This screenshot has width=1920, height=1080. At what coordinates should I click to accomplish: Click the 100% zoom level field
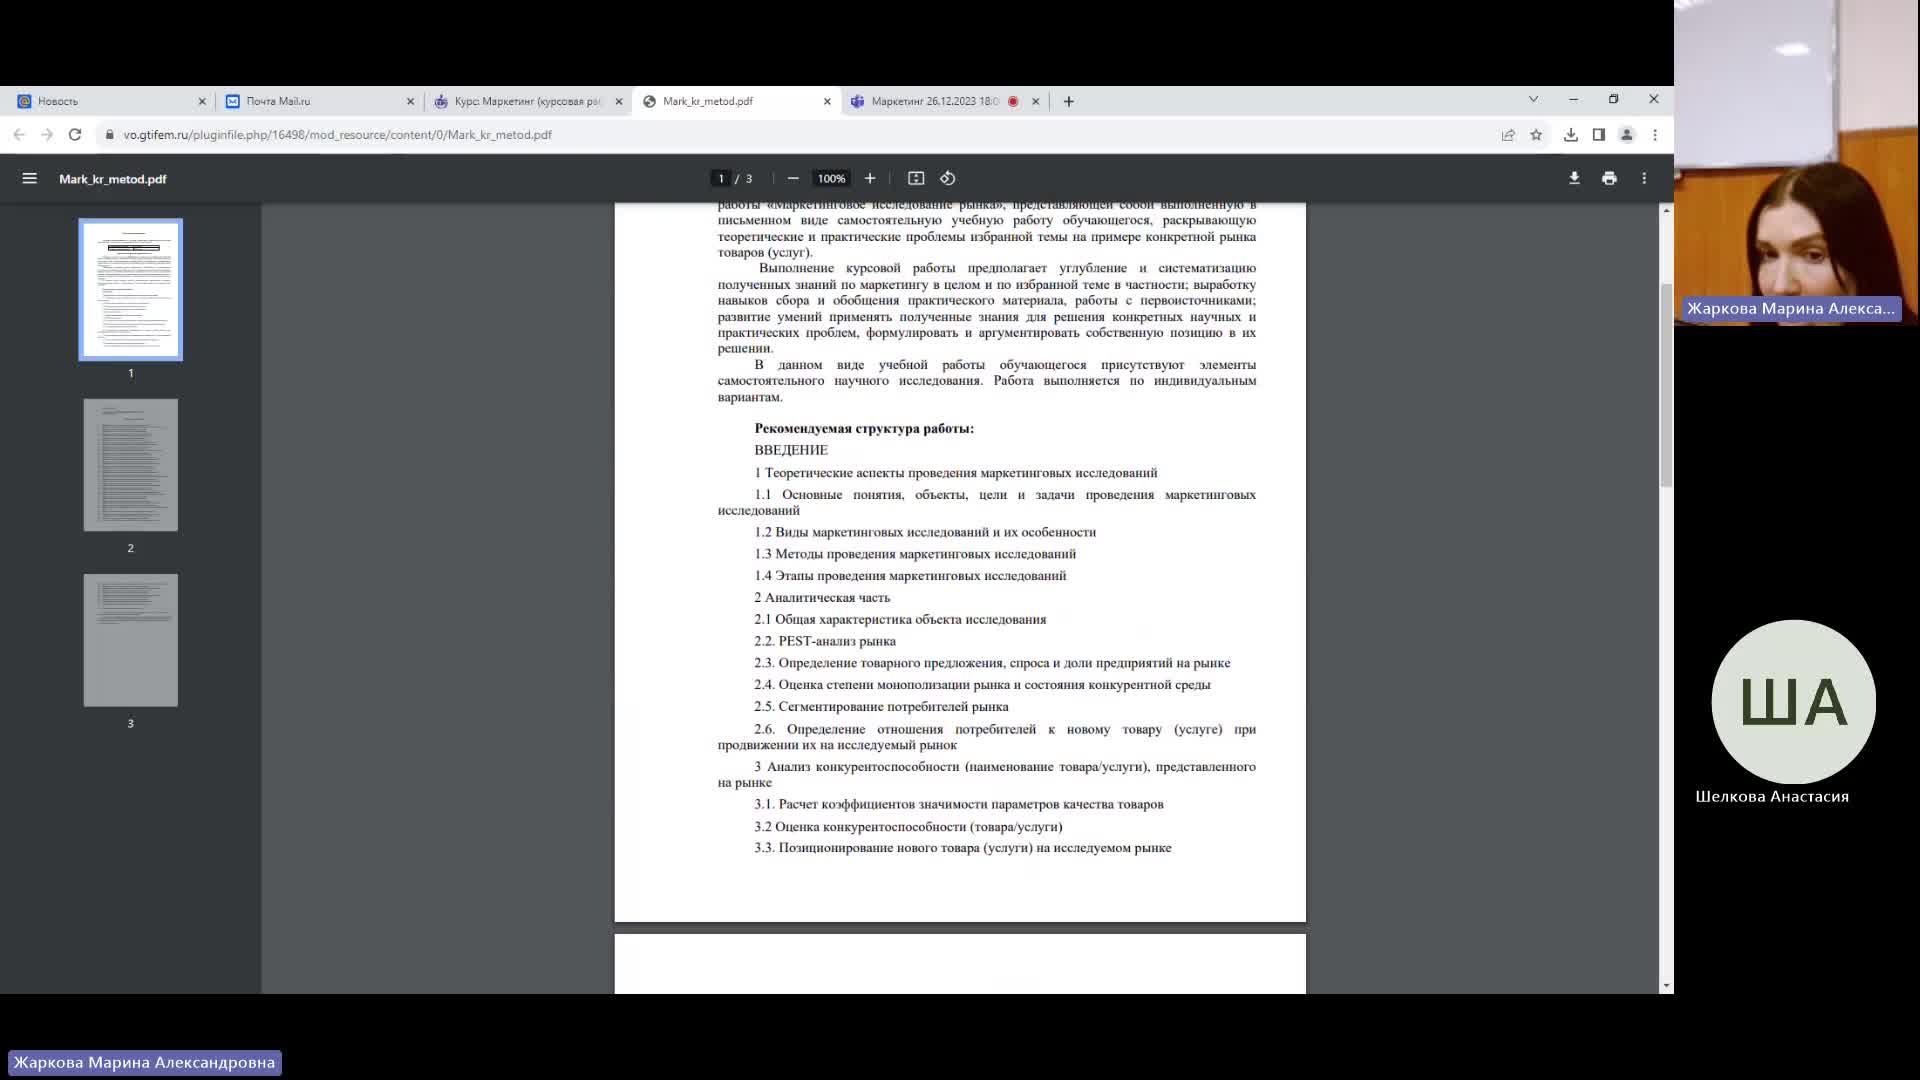tap(831, 178)
